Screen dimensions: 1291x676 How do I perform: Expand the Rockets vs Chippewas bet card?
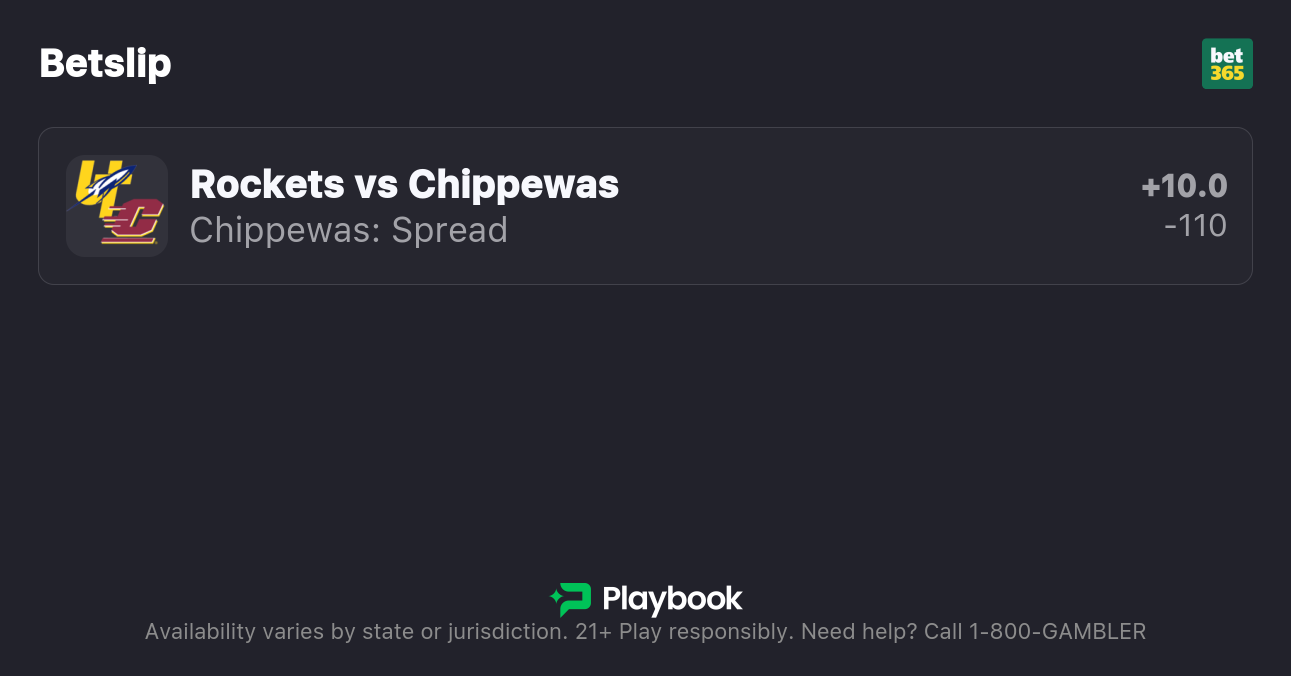pyautogui.click(x=645, y=205)
